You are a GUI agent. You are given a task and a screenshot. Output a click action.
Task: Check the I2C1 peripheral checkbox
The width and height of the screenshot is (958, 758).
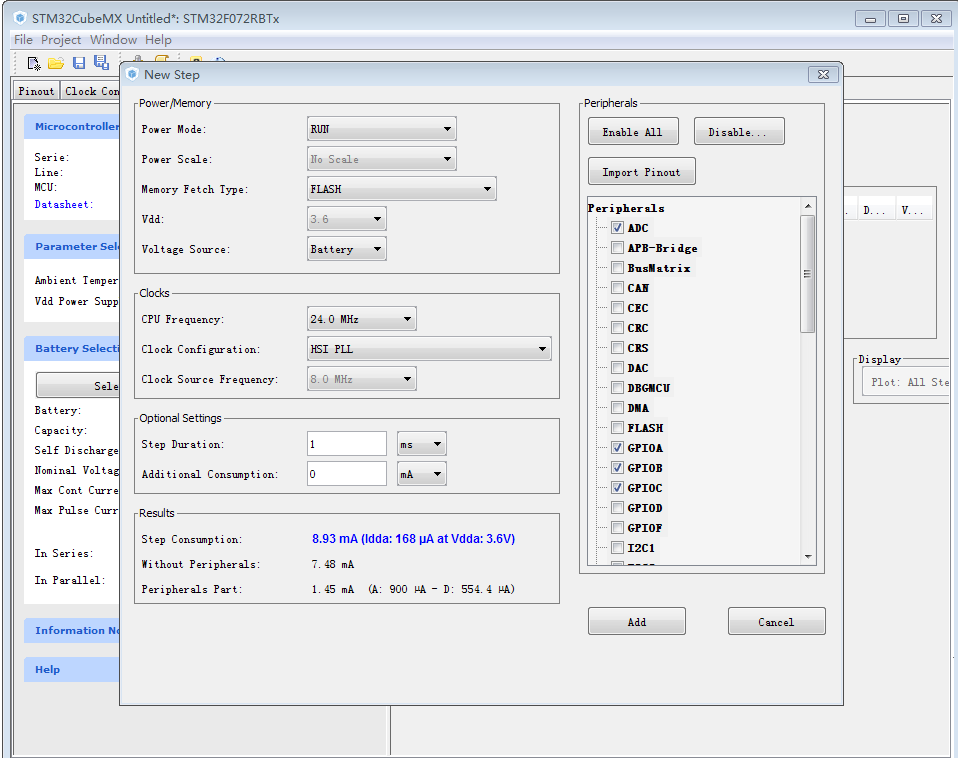pos(617,548)
